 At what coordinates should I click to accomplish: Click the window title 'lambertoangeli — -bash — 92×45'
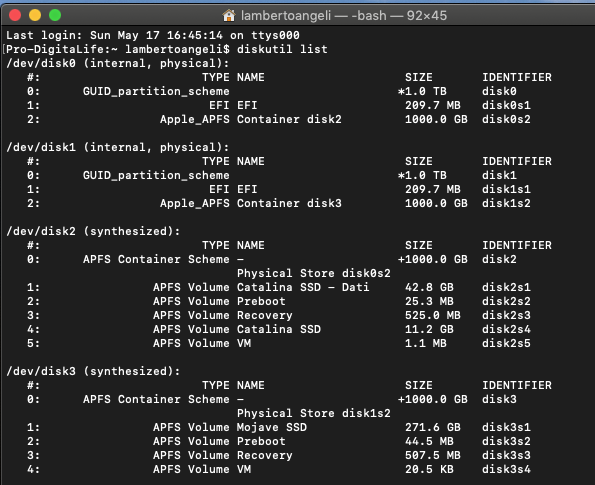click(x=344, y=16)
